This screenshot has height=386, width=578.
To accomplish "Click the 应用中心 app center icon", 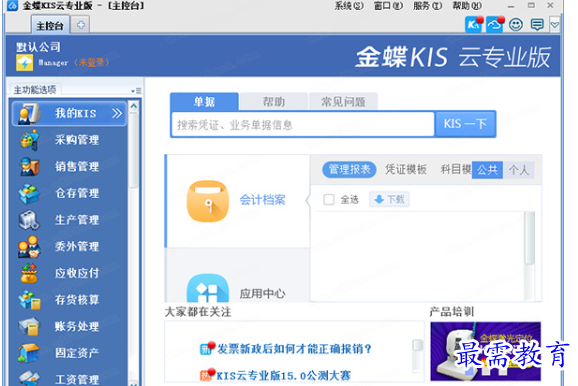I will pos(208,288).
